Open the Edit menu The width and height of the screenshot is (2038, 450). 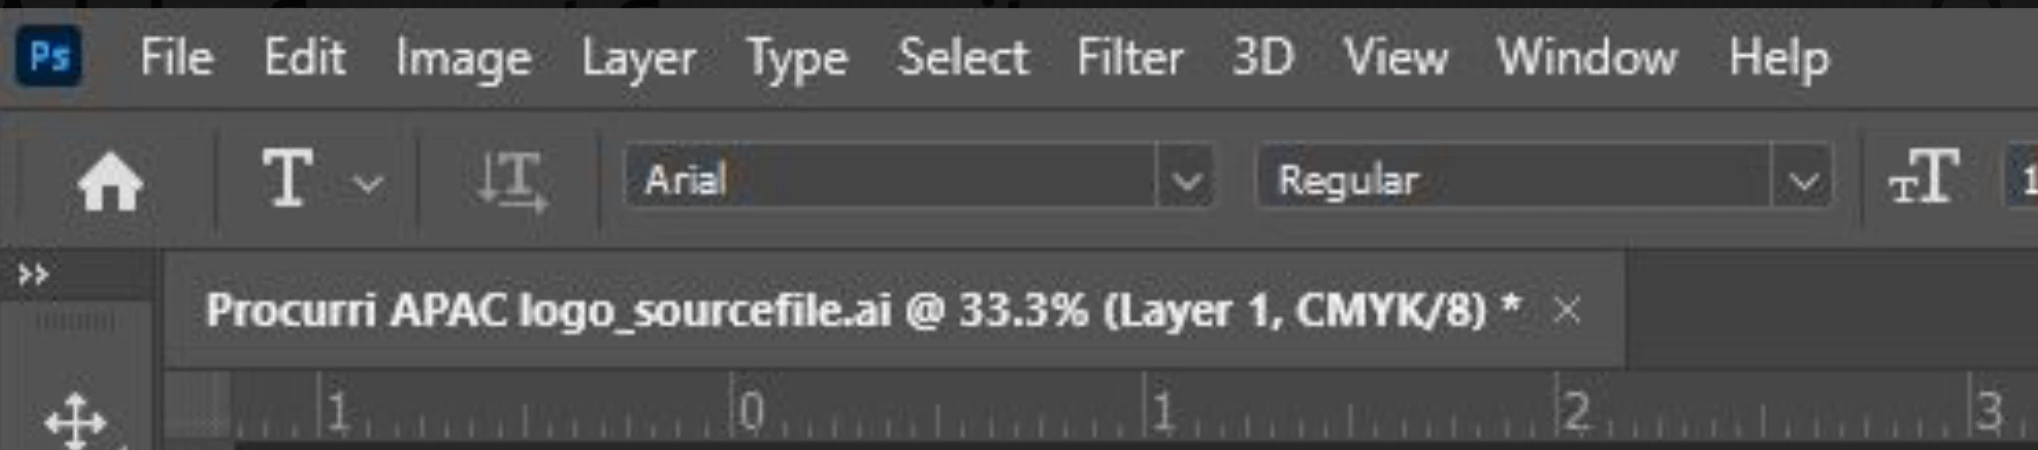coord(304,57)
